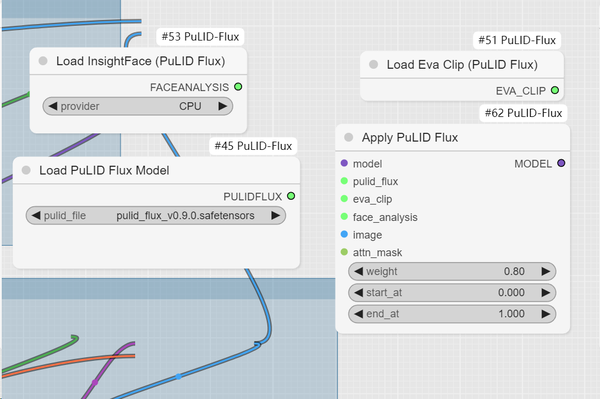
Task: Increase start_at with right arrow
Action: tap(546, 293)
